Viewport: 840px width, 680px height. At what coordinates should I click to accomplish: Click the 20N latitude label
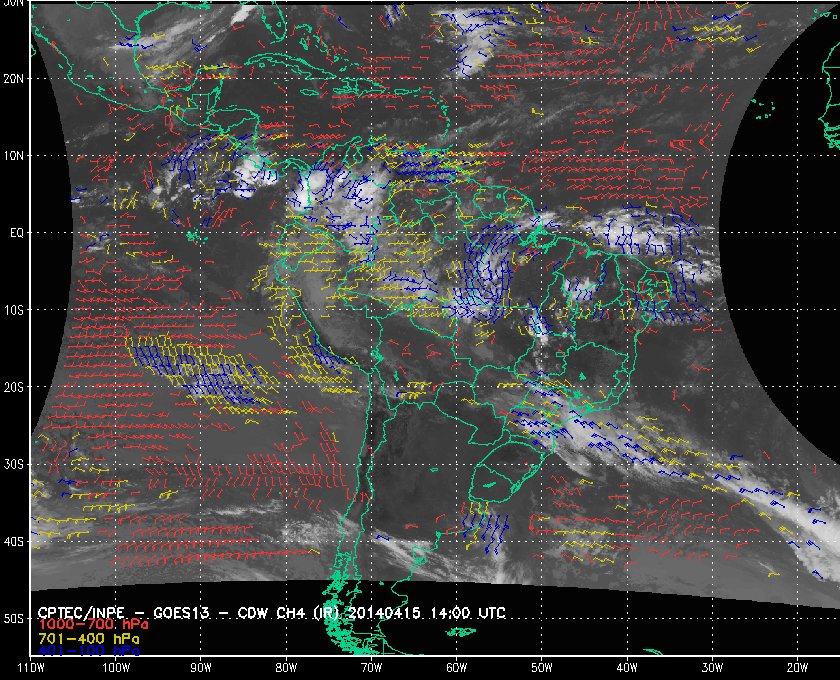point(14,79)
